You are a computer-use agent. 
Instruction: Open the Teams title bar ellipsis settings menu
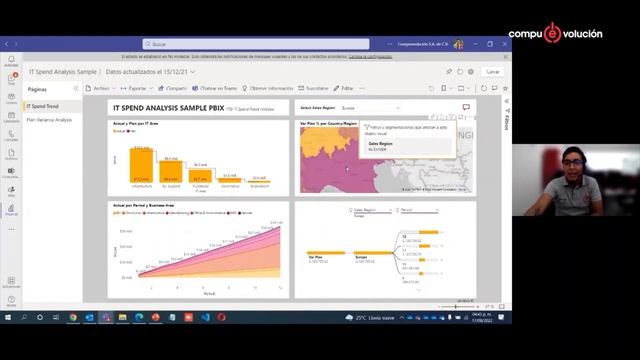(x=390, y=44)
